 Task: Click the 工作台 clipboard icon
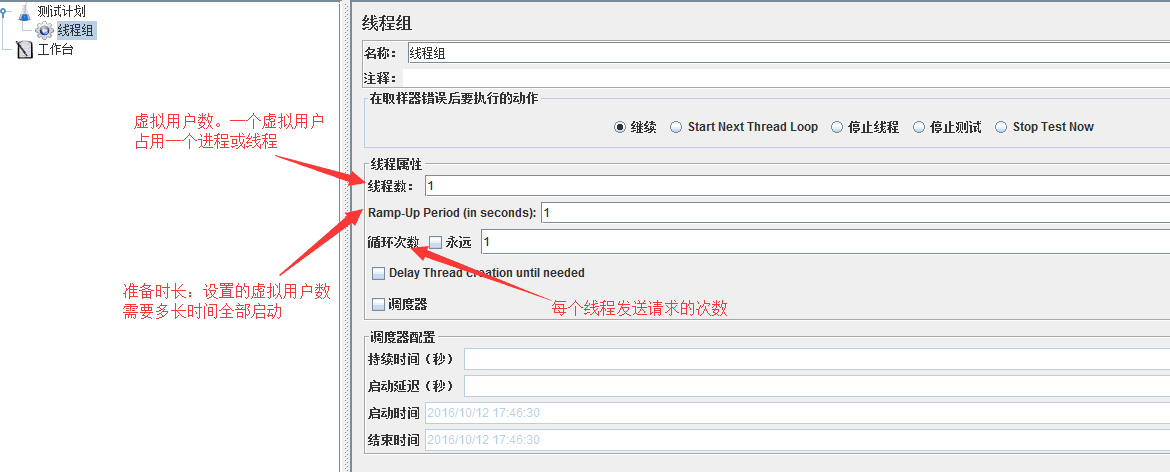[25, 50]
